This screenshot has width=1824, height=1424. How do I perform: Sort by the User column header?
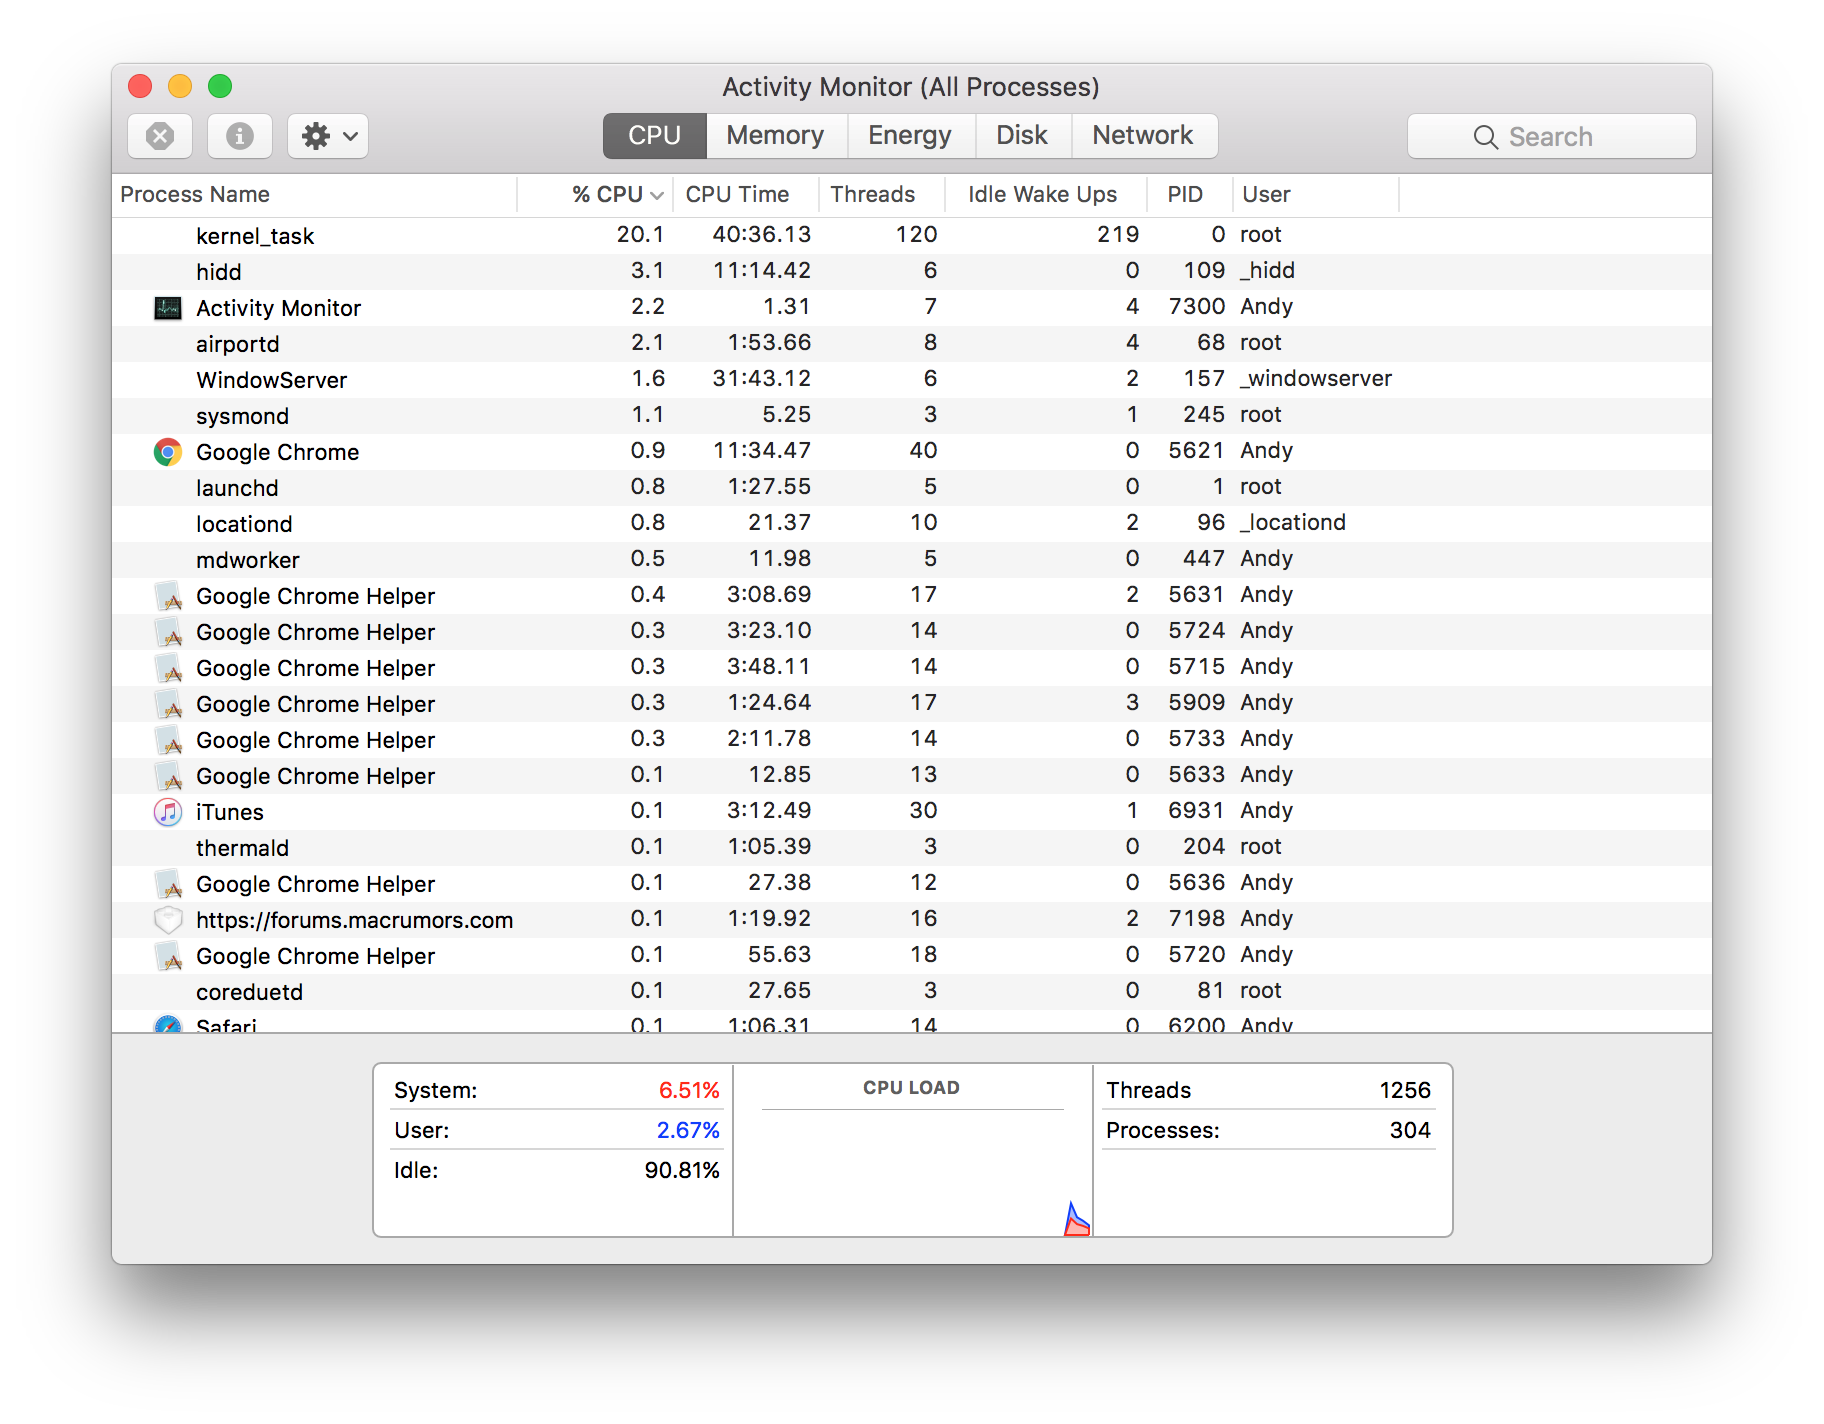pyautogui.click(x=1316, y=194)
